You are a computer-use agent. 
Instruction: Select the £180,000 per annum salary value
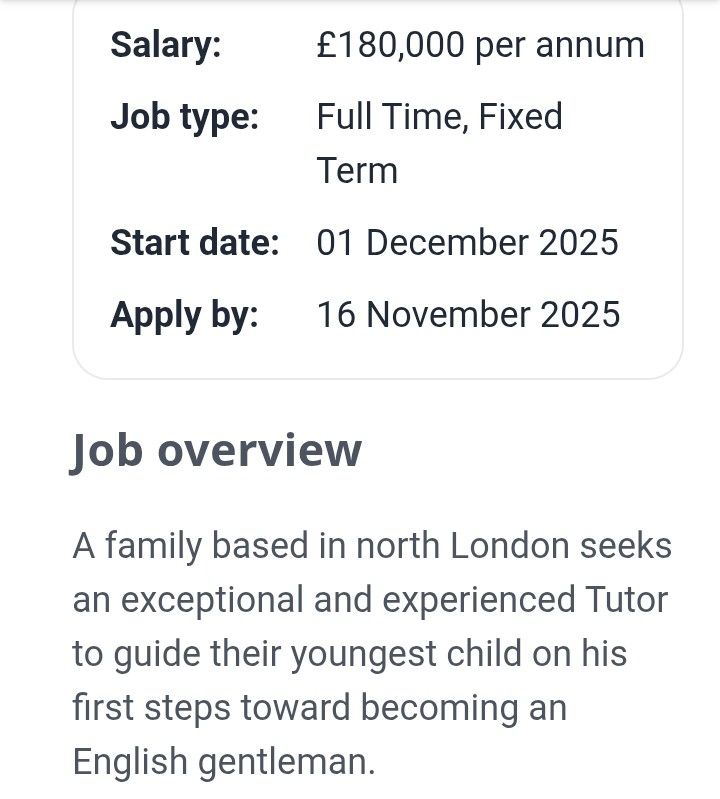(x=480, y=45)
